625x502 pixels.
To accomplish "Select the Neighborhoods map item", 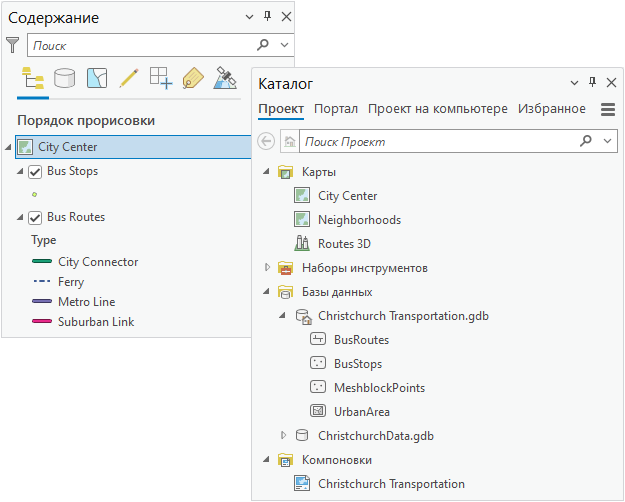I will (359, 219).
